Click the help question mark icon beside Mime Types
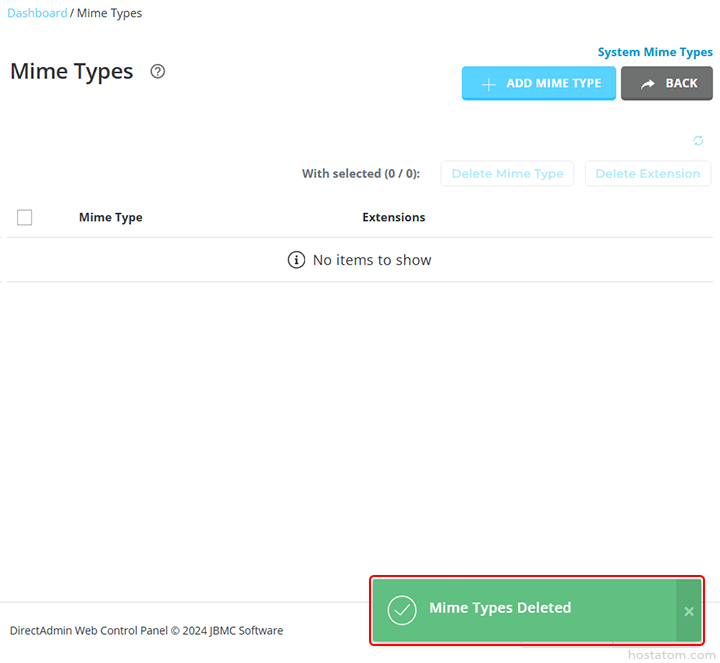 [157, 72]
